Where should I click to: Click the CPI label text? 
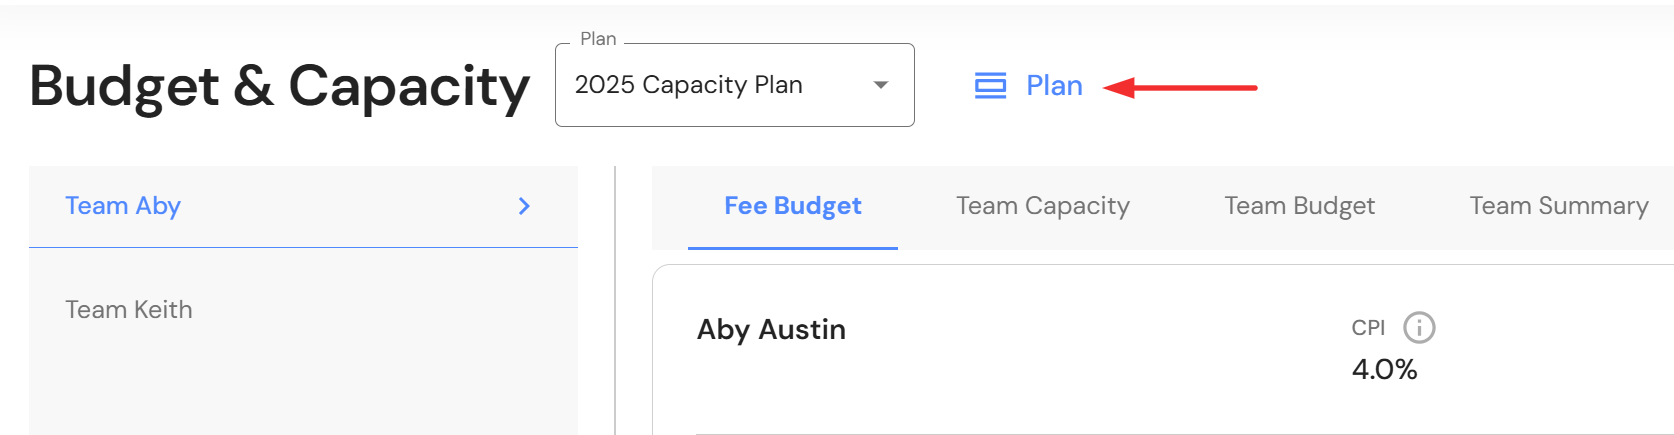pyautogui.click(x=1368, y=328)
